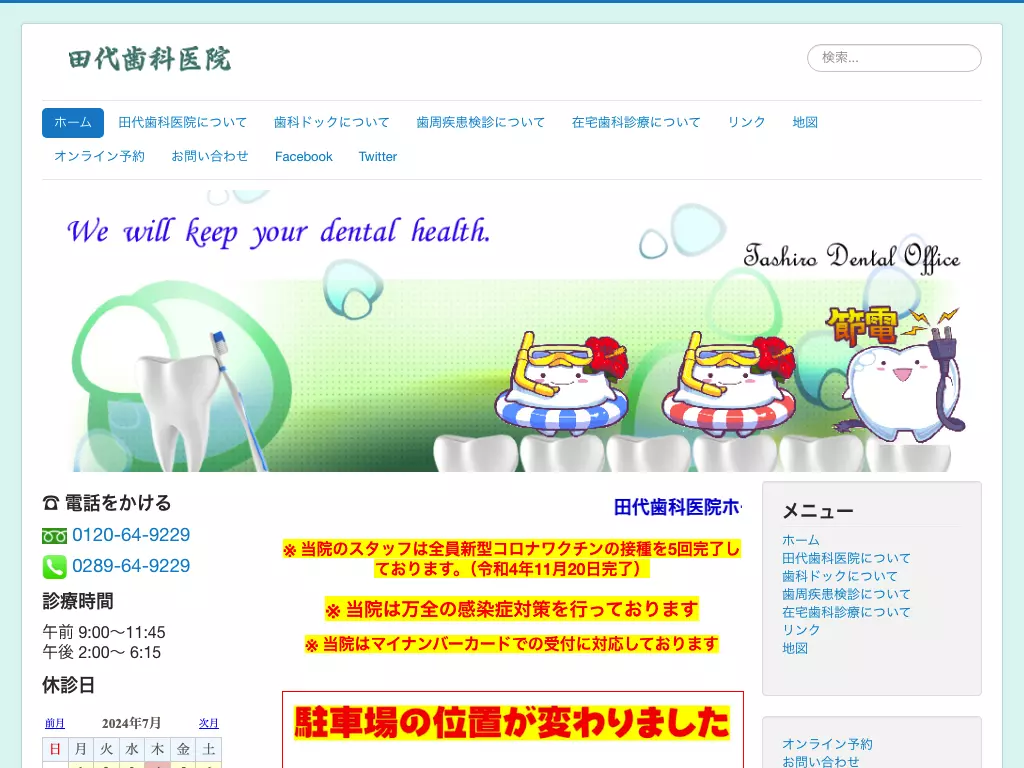
Task: Click ホーム in the メニュー sidebar
Action: tap(801, 541)
